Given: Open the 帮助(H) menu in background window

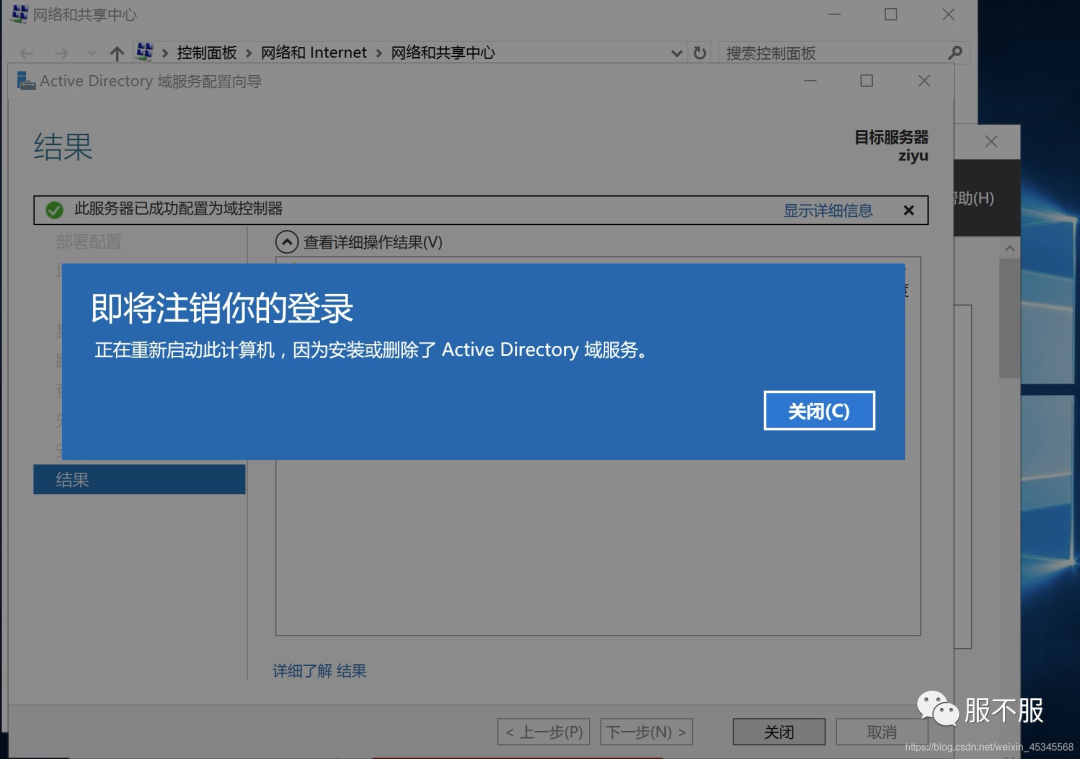Looking at the screenshot, I should (x=974, y=198).
